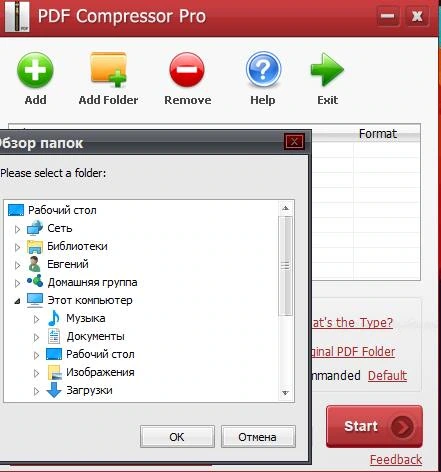The height and width of the screenshot is (472, 441).
Task: Select the Этот компьютер label
Action: click(90, 300)
